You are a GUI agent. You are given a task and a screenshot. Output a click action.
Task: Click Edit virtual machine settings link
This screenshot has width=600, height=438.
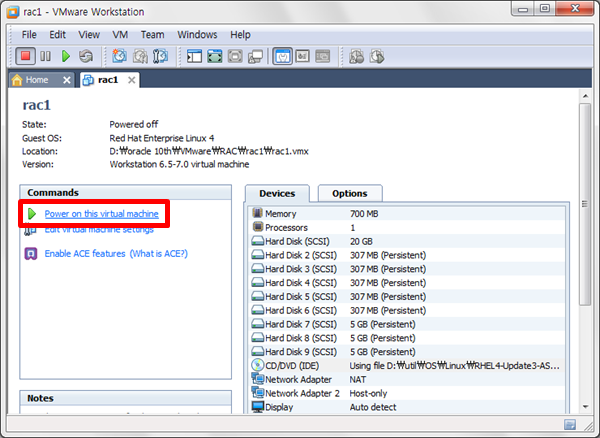point(99,230)
